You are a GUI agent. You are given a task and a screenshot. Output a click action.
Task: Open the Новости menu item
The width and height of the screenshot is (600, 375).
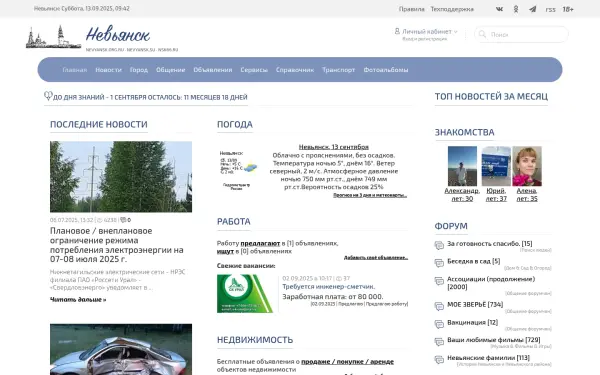pos(108,70)
